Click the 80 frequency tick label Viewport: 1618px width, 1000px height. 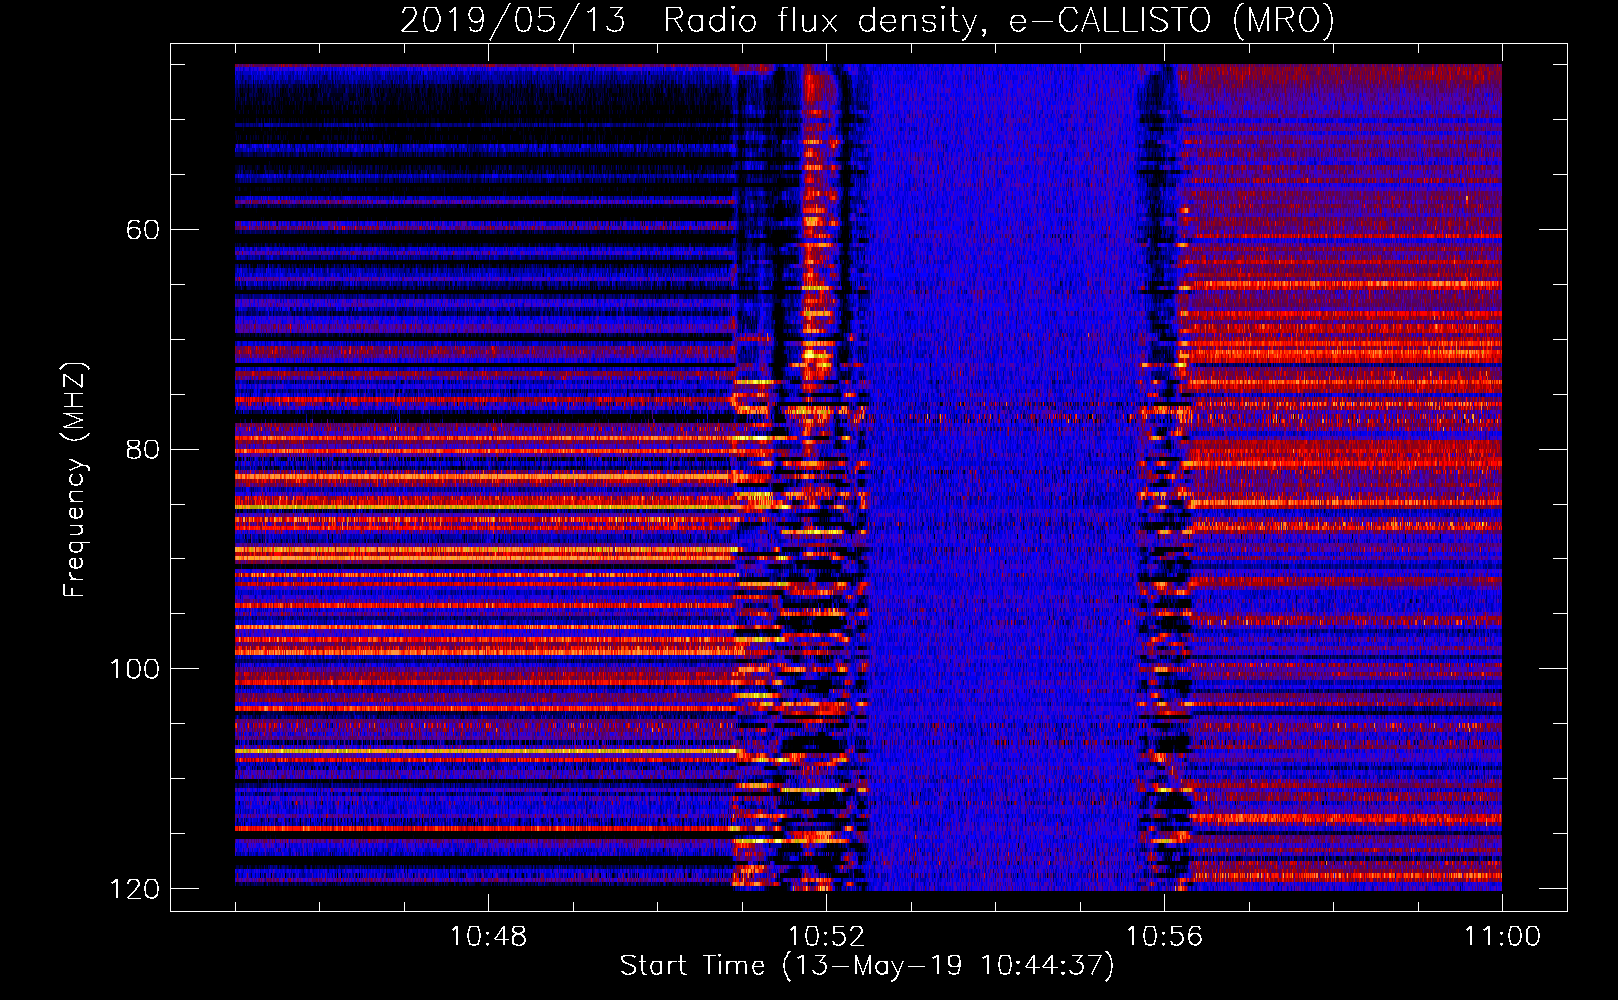[143, 449]
